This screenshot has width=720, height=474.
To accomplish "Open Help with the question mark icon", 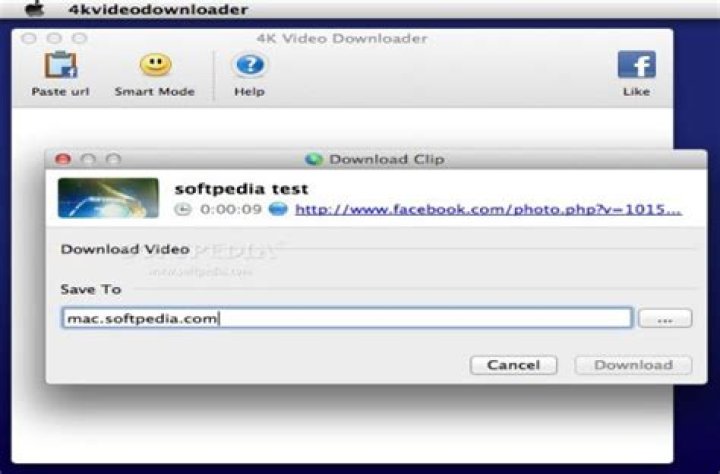I will [249, 65].
